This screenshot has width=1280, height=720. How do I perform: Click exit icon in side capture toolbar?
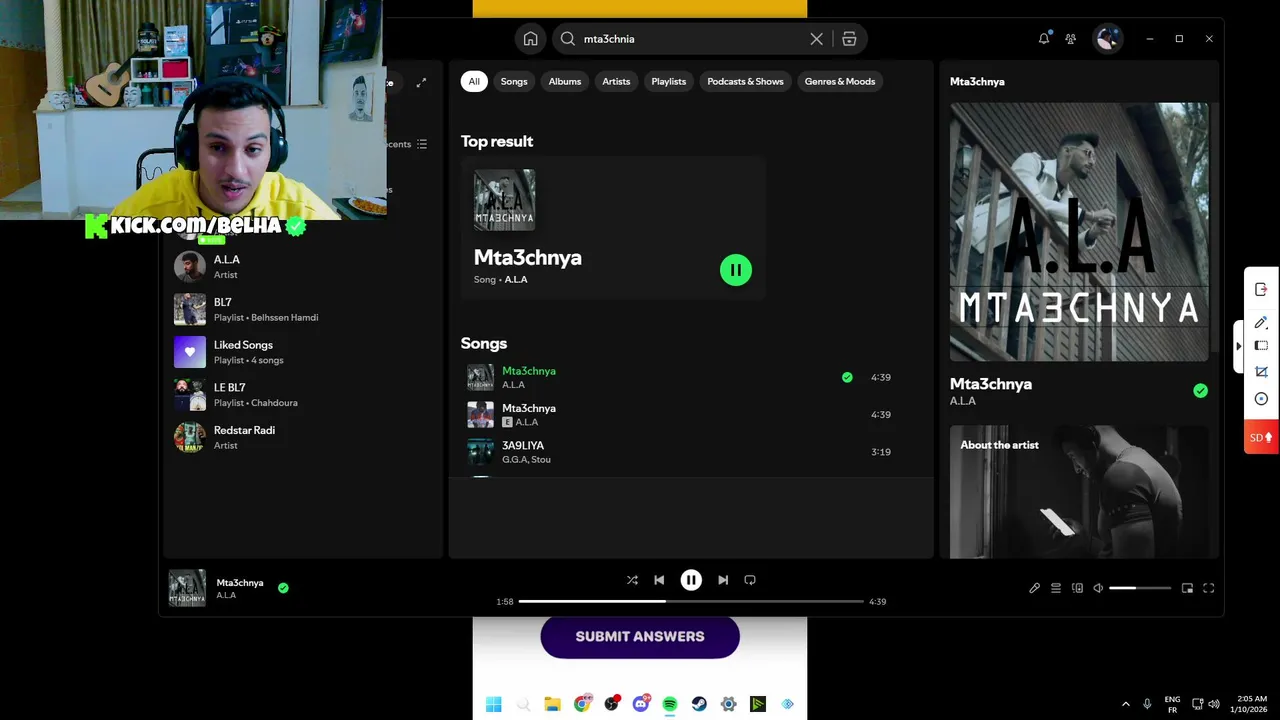(1261, 289)
